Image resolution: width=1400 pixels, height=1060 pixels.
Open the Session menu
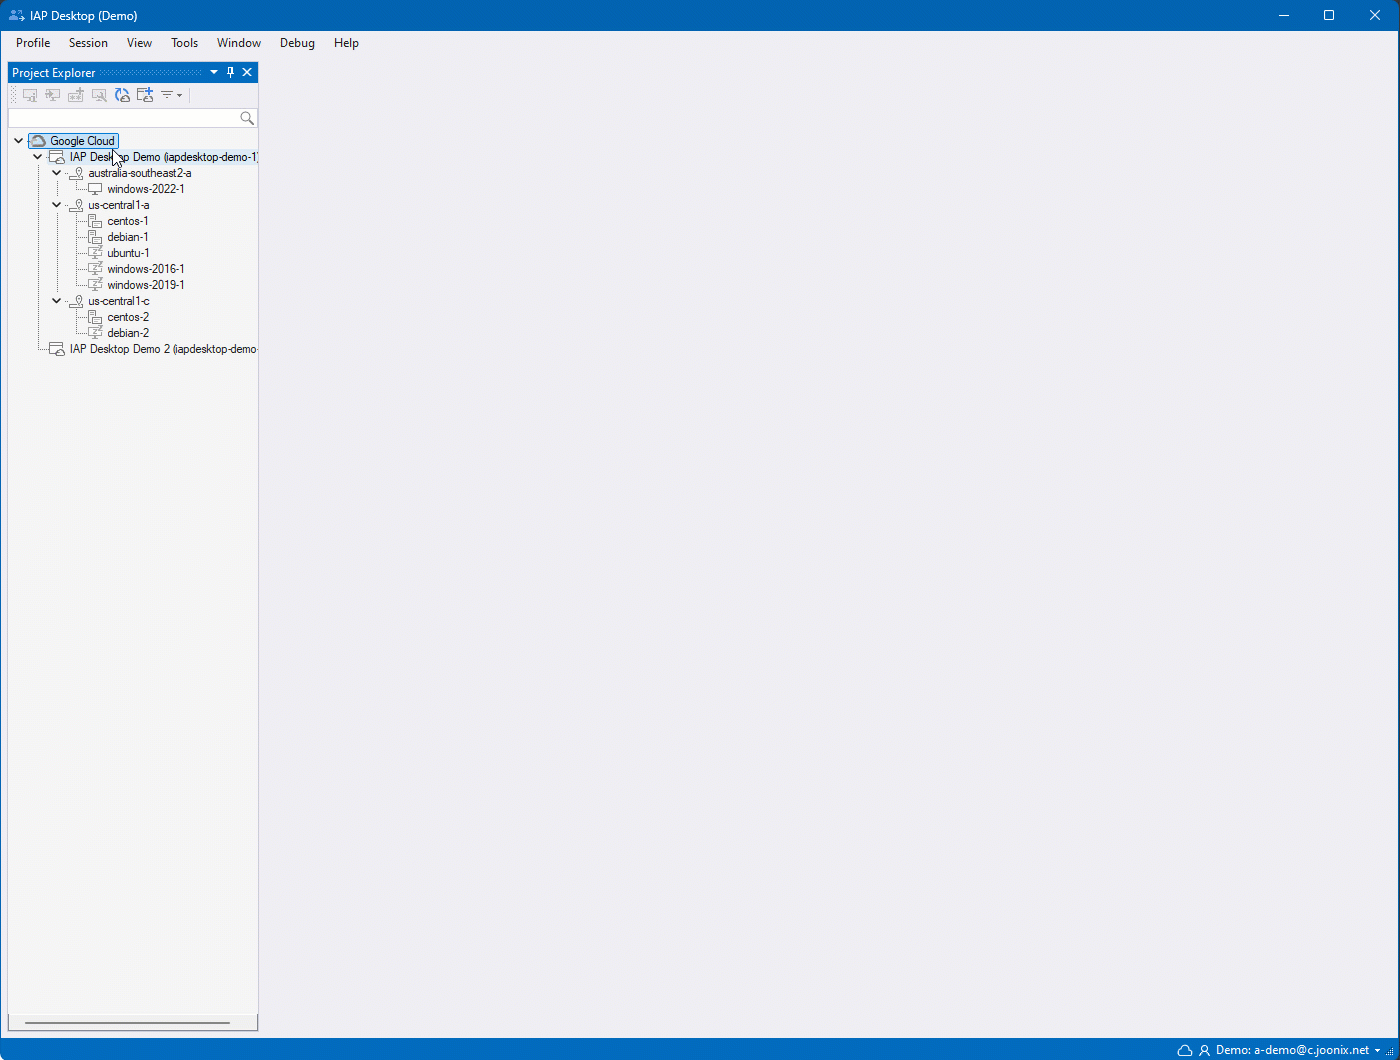88,43
